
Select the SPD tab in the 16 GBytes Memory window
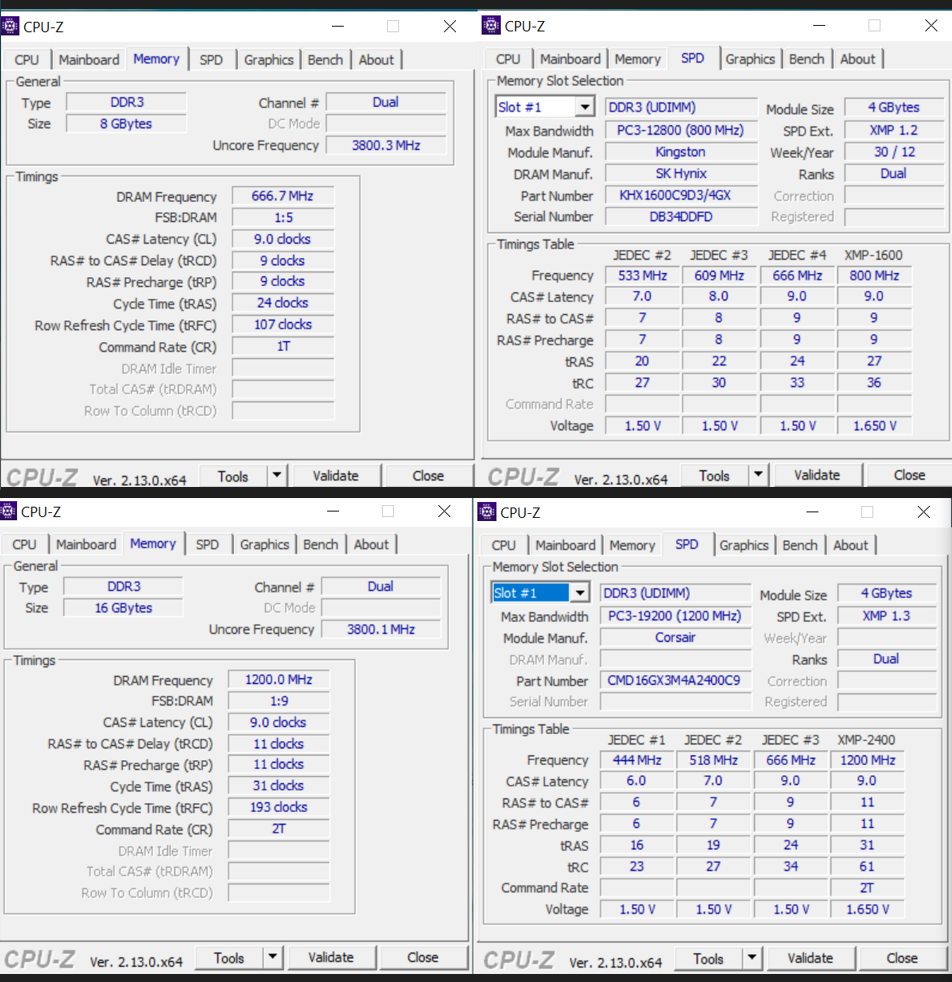point(207,545)
